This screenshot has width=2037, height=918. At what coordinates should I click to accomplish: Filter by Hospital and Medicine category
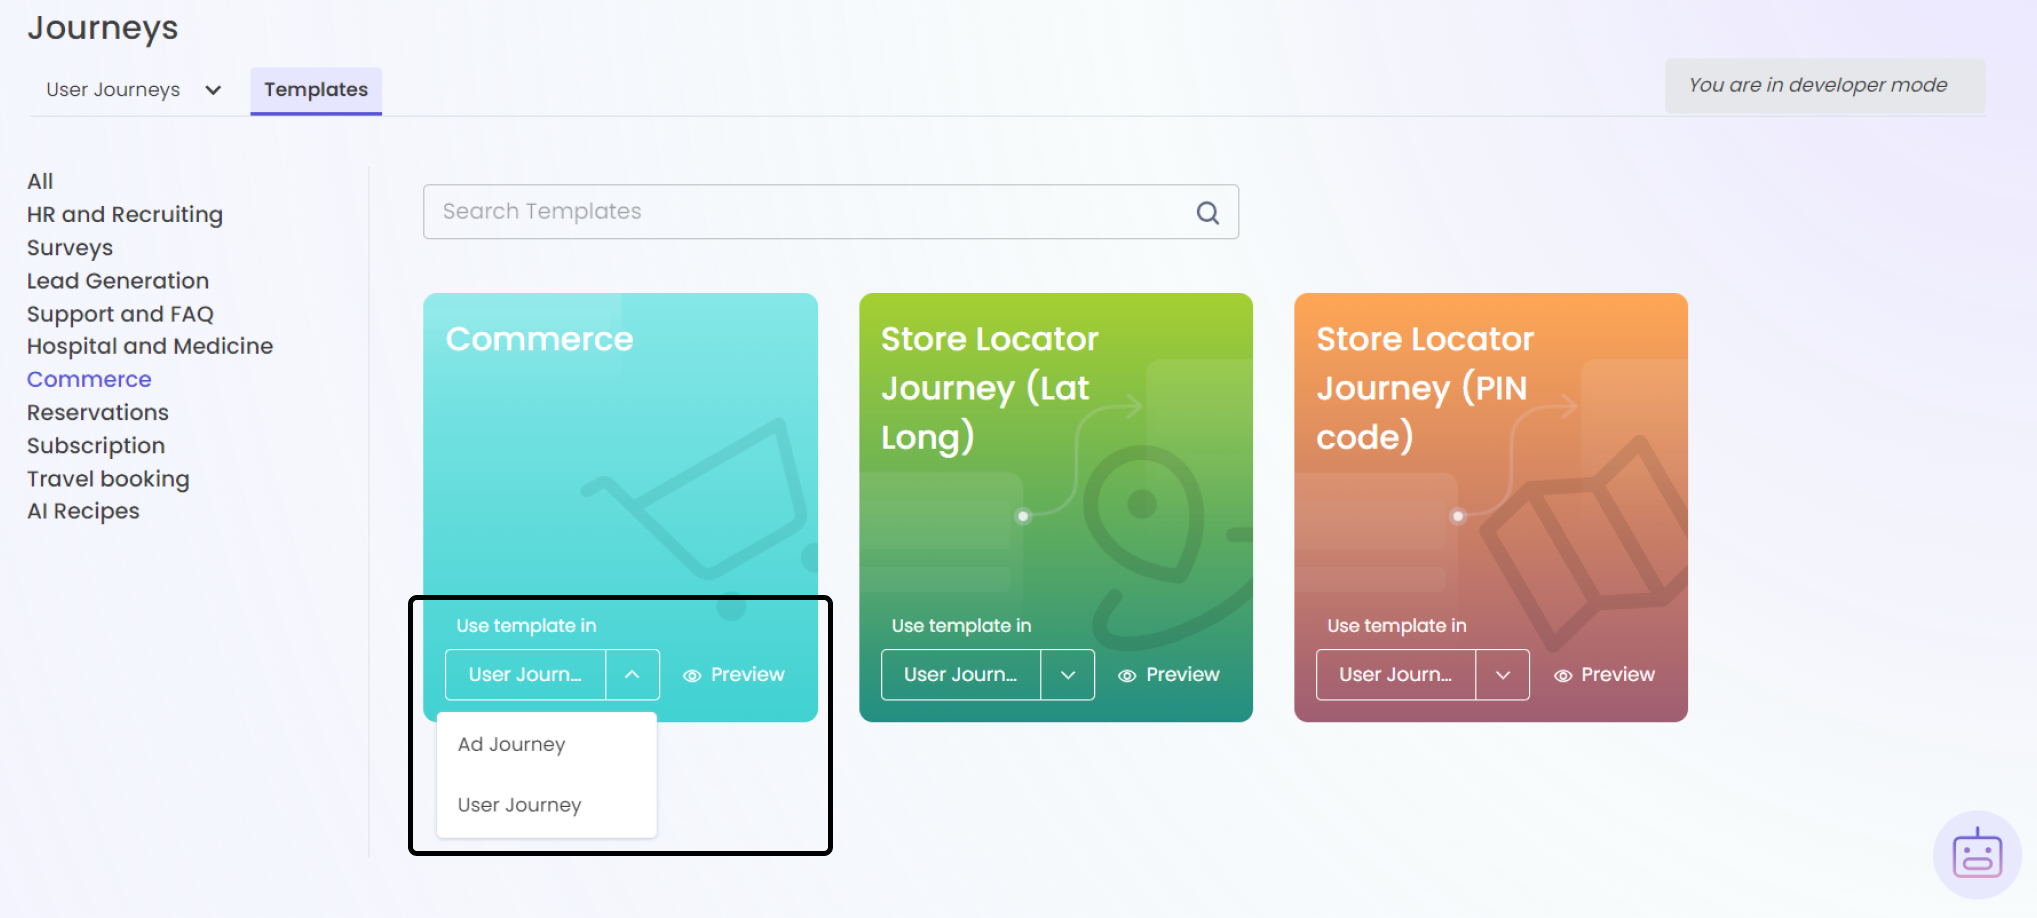pyautogui.click(x=150, y=346)
